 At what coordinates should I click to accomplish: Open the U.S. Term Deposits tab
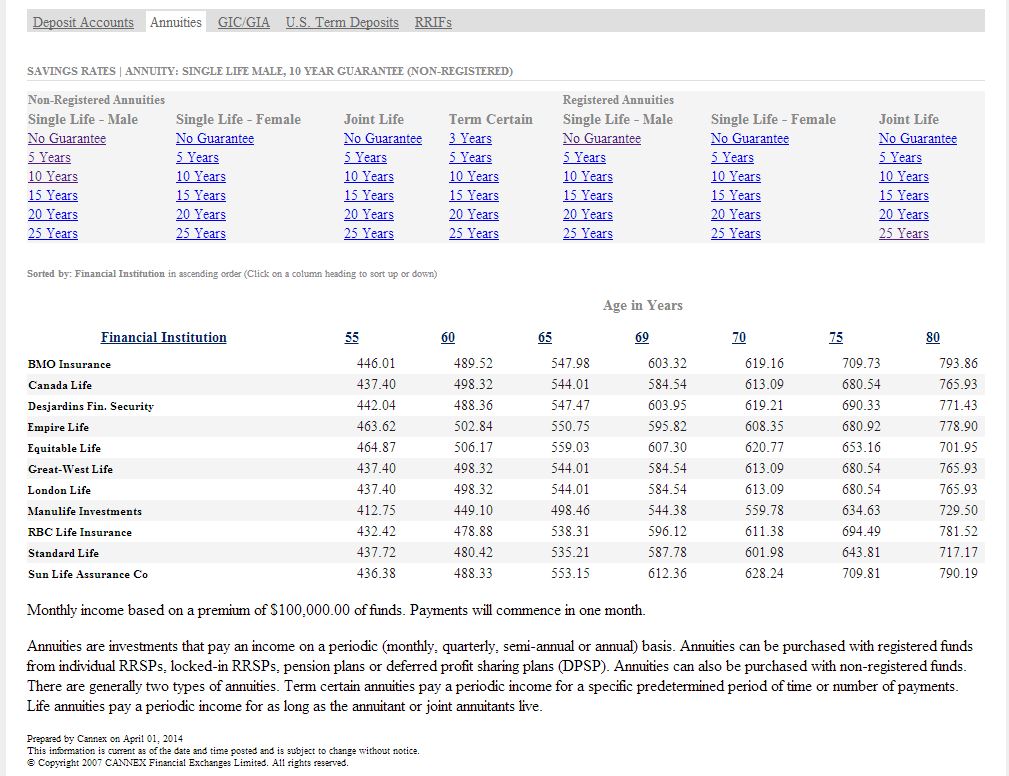point(342,22)
